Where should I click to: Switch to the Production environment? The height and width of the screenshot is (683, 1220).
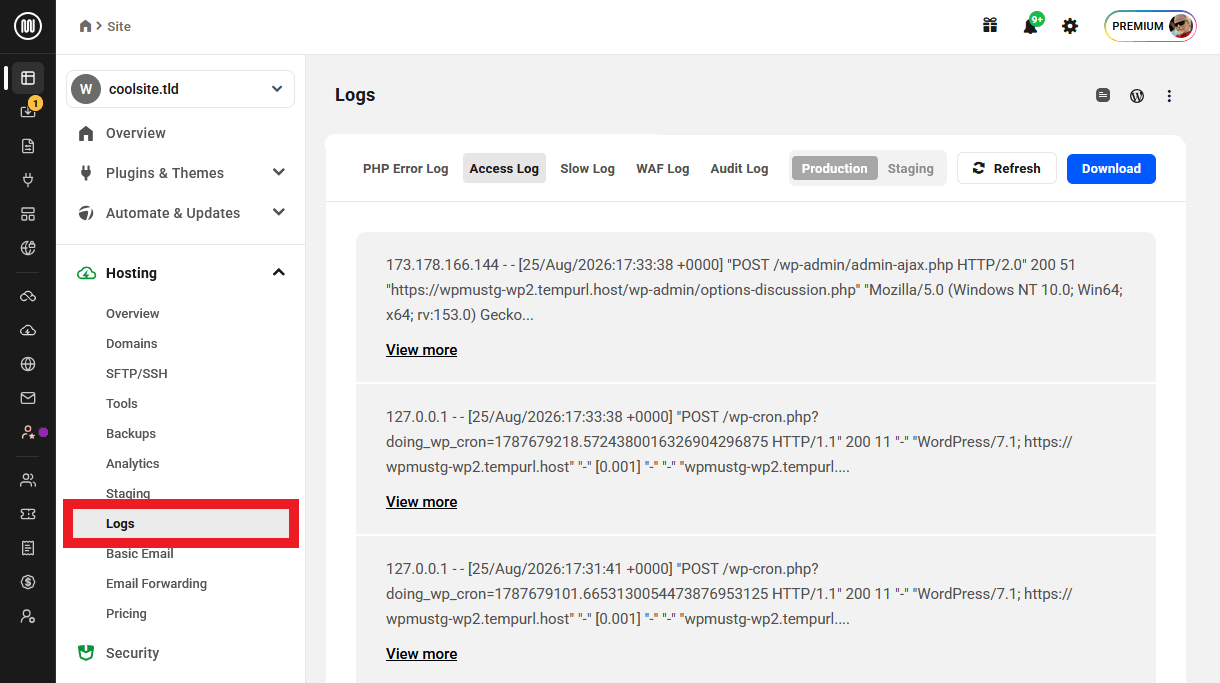(x=834, y=168)
